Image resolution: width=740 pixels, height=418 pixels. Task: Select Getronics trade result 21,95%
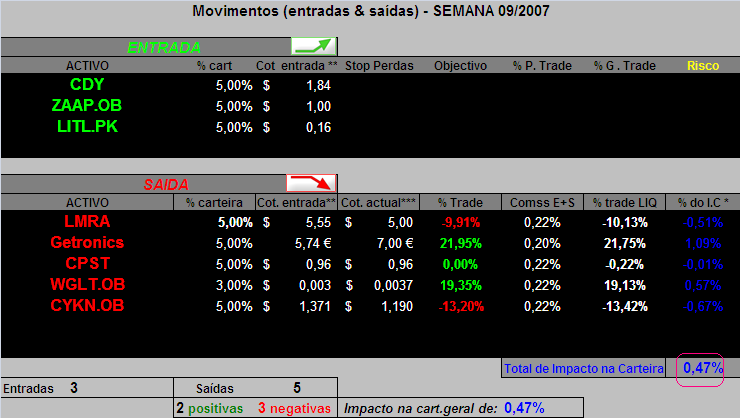[461, 243]
